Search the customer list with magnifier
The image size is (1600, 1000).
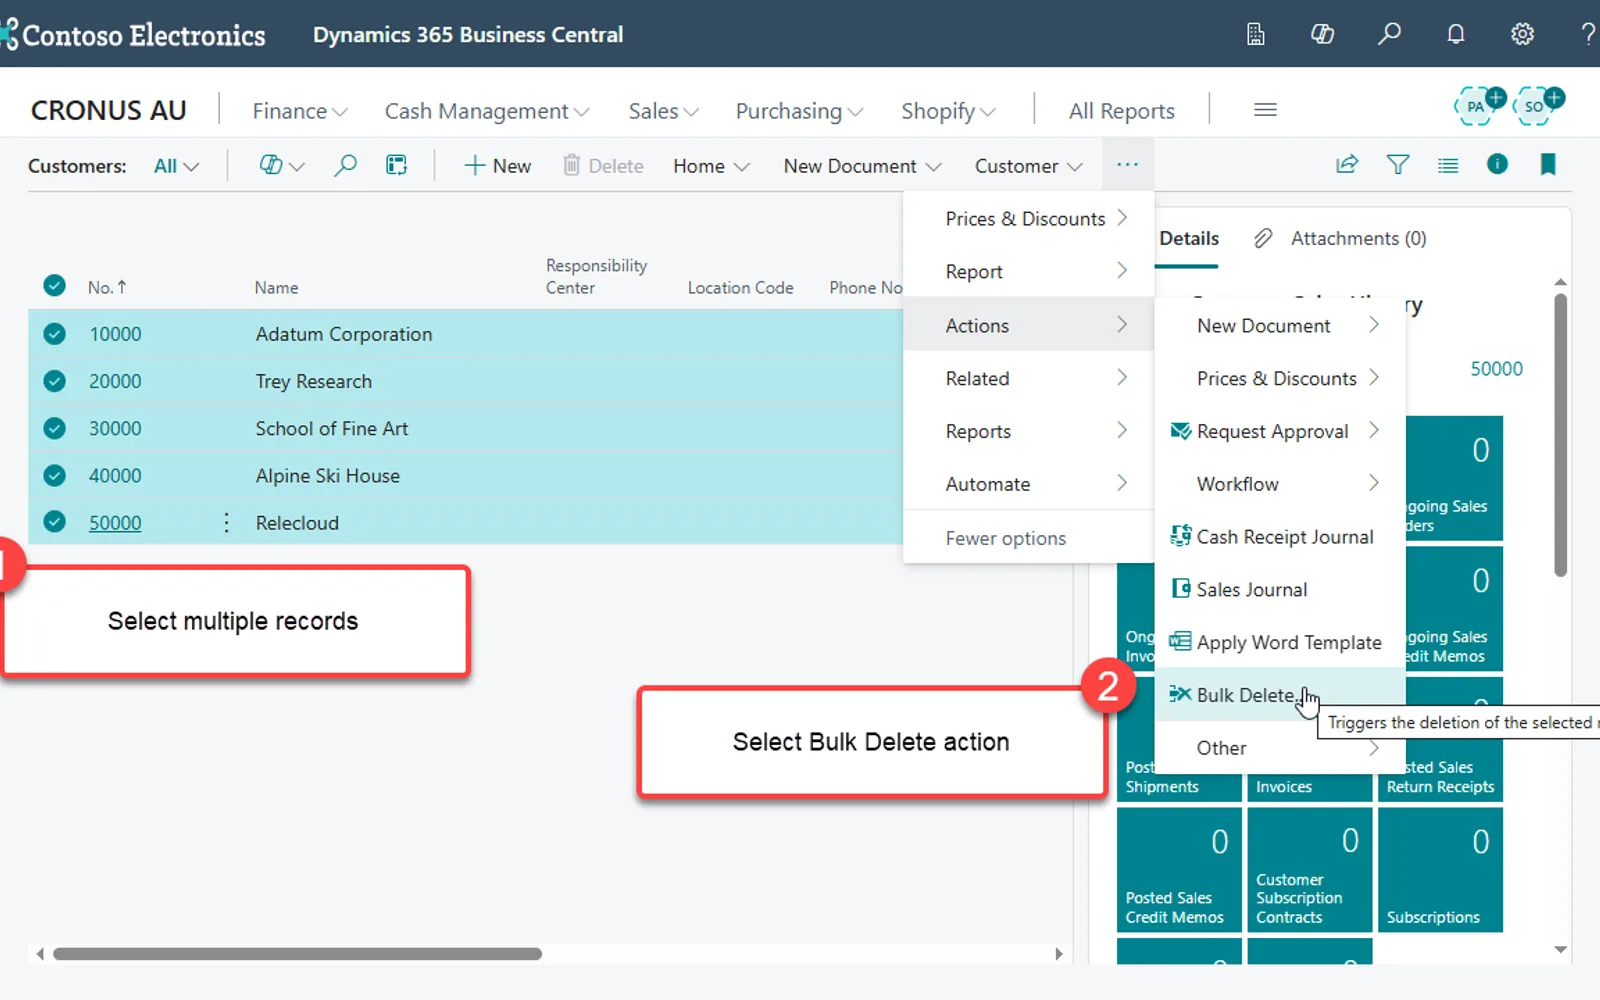pyautogui.click(x=345, y=165)
